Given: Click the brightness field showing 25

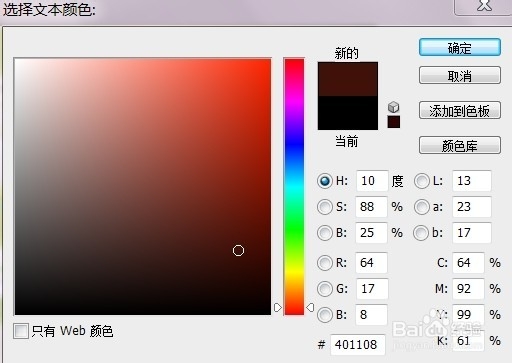Looking at the screenshot, I should pyautogui.click(x=371, y=233).
